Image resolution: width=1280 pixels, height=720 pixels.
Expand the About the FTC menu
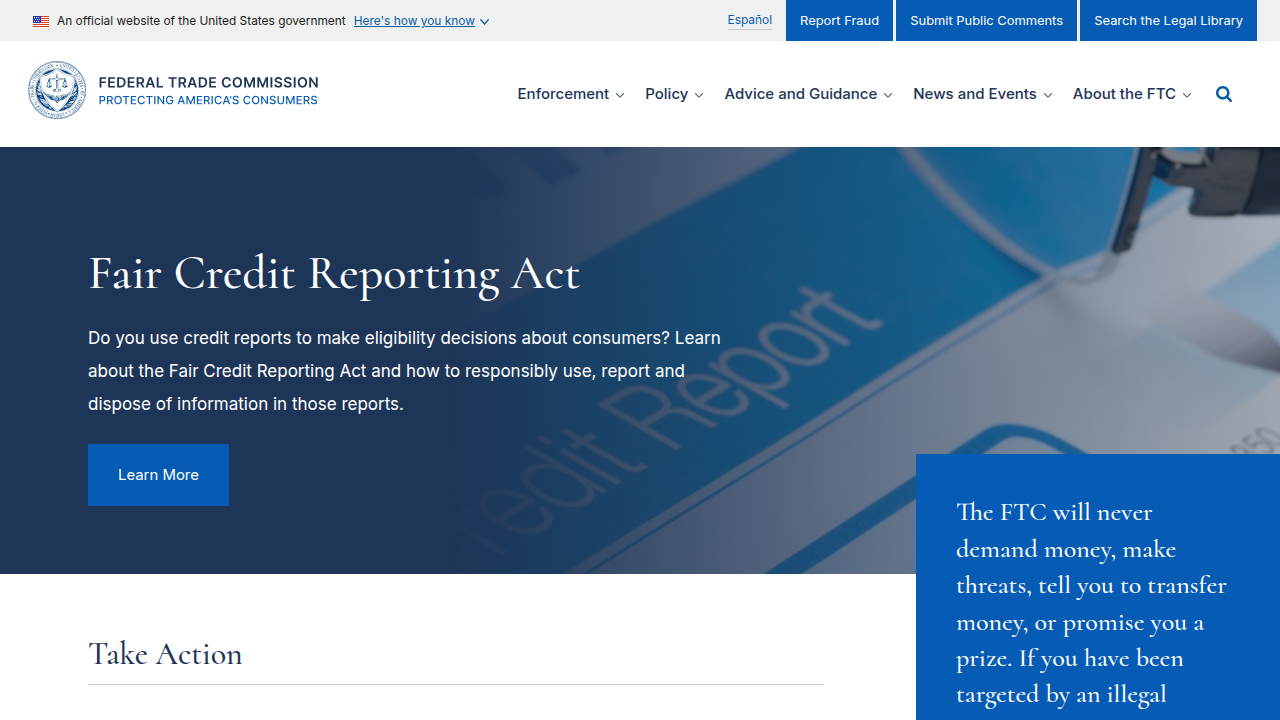click(1132, 94)
